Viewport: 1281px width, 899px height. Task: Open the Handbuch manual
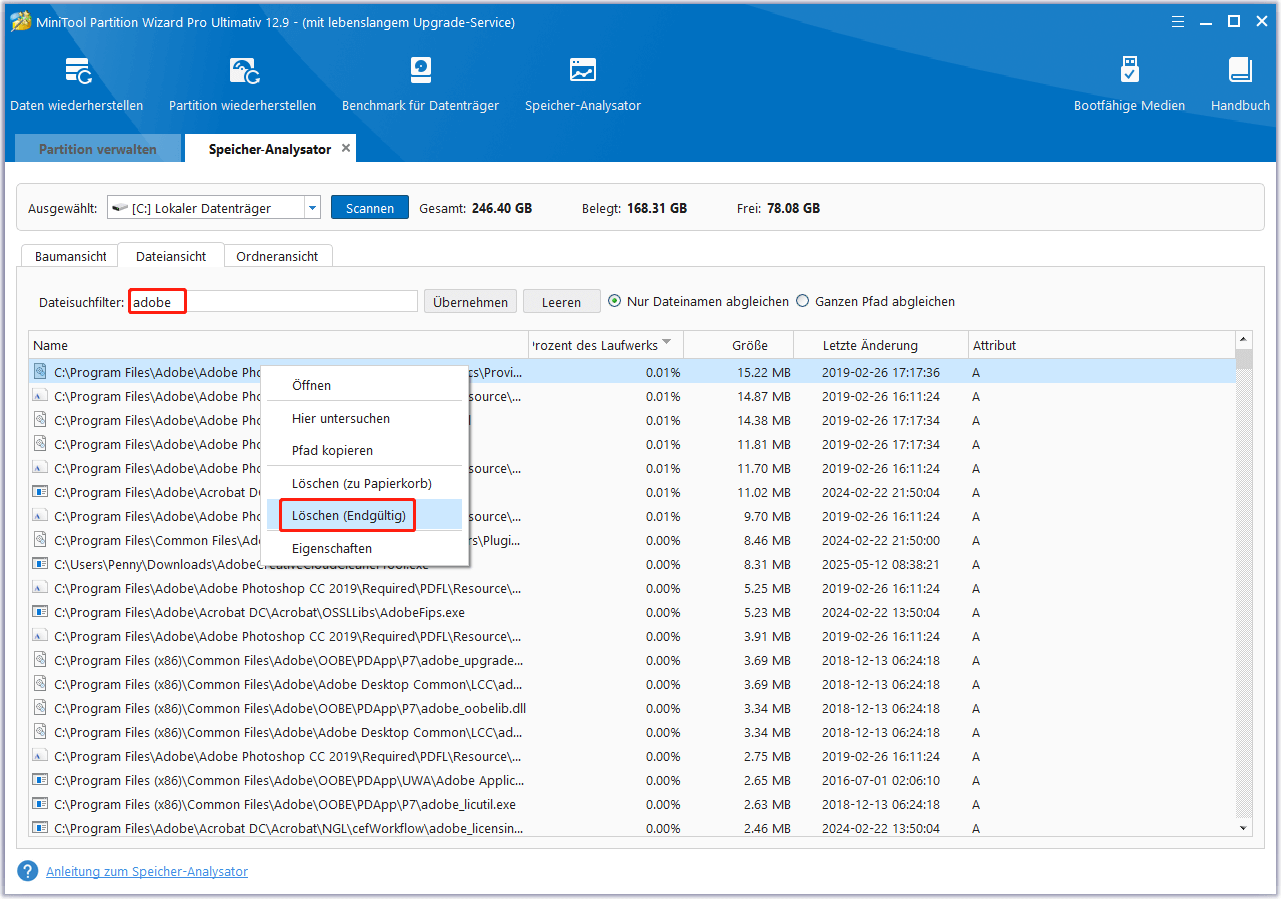click(1240, 84)
